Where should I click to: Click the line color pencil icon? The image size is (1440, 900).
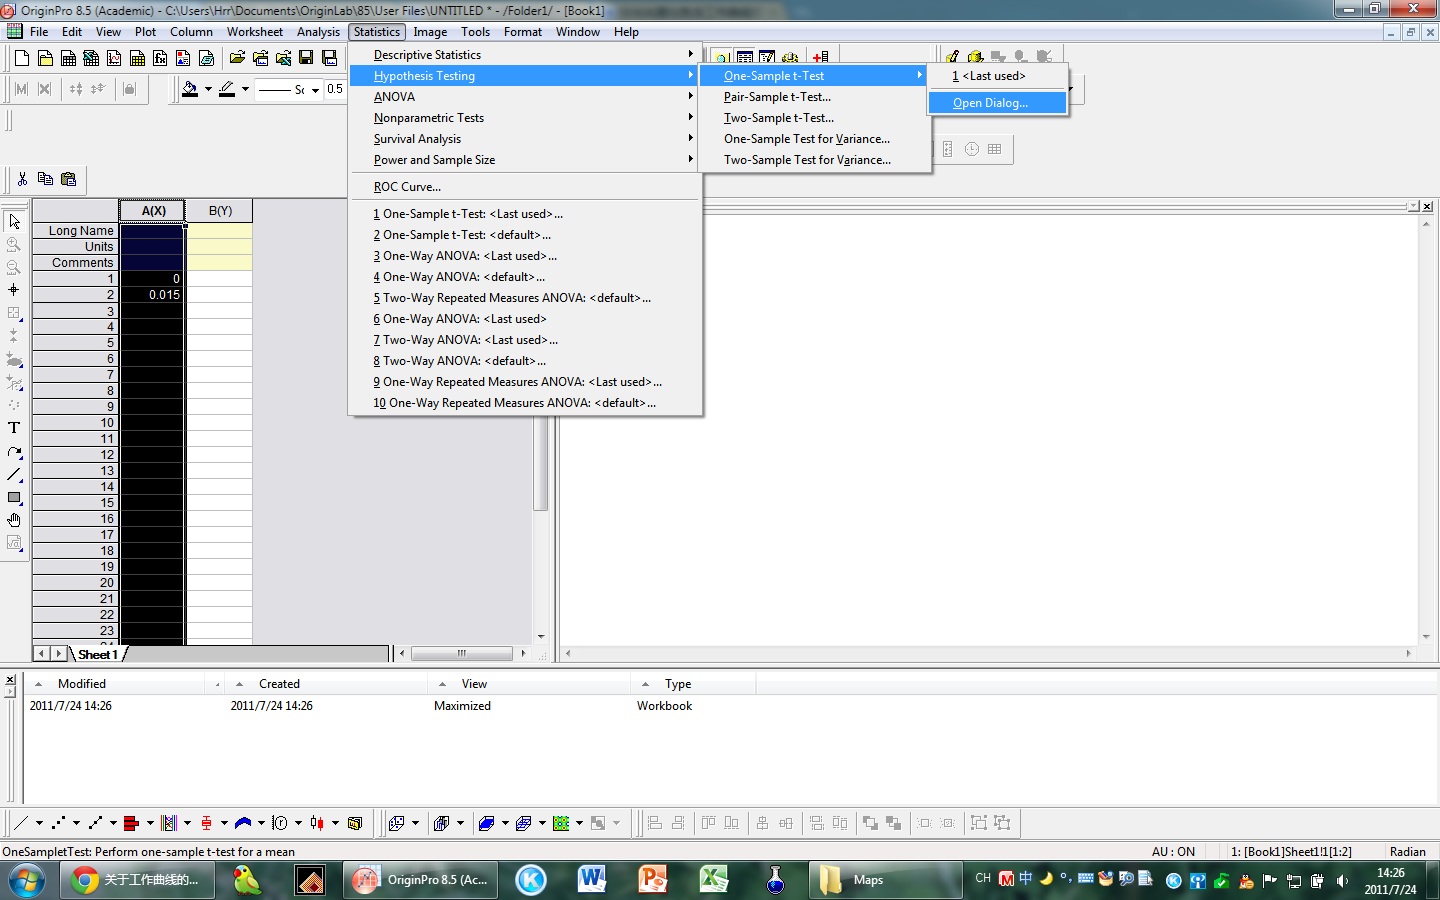click(x=227, y=89)
